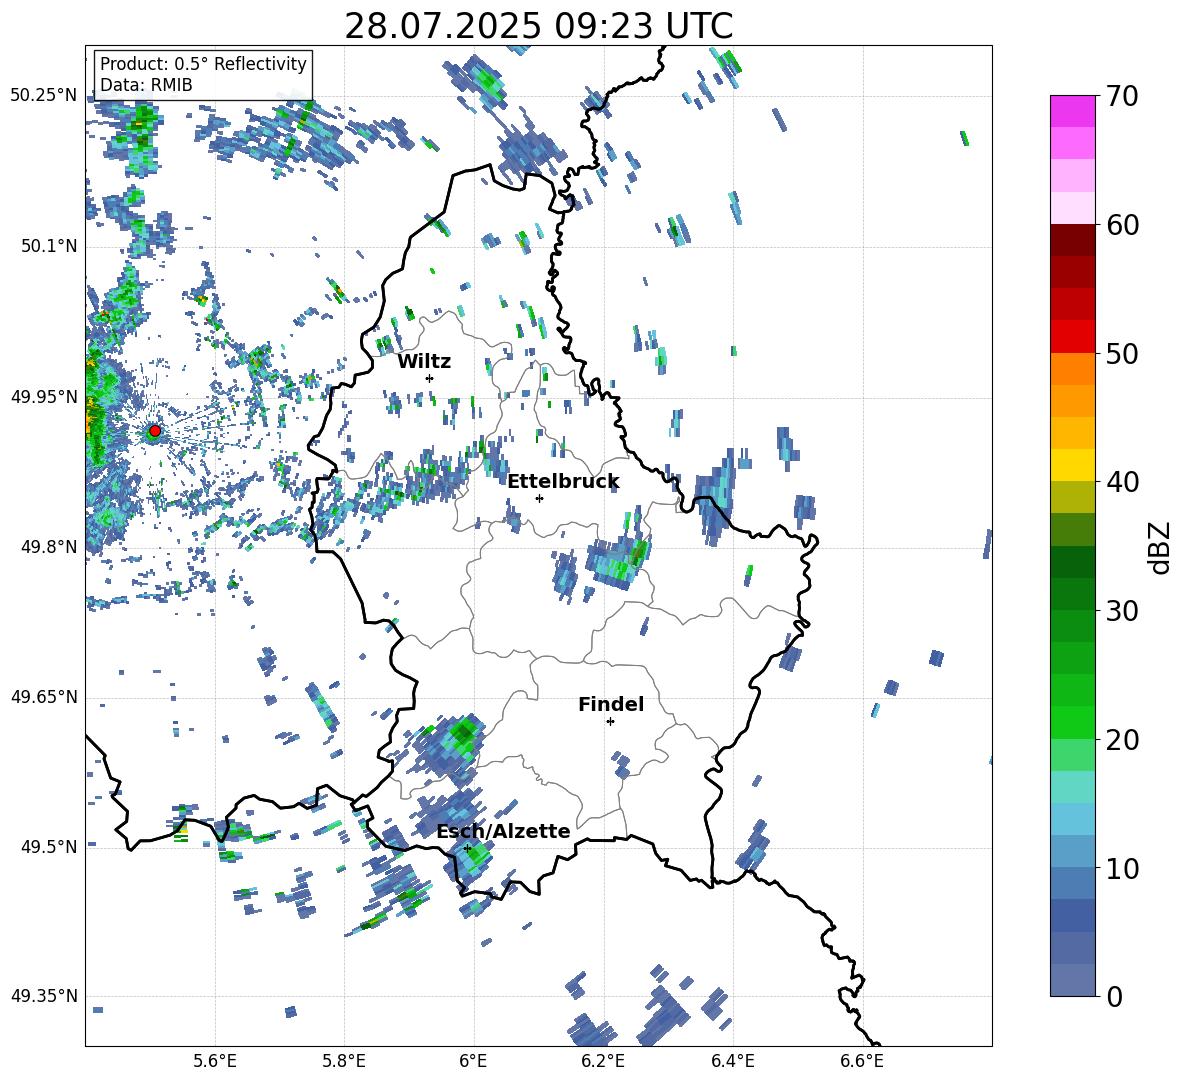Click the 40 tick label on colorbar
Image resolution: width=1184 pixels, height=1081 pixels.
1122,482
